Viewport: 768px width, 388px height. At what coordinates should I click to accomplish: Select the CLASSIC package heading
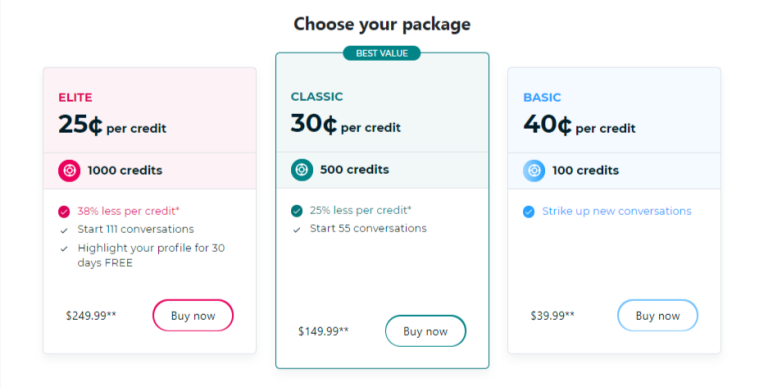point(317,97)
